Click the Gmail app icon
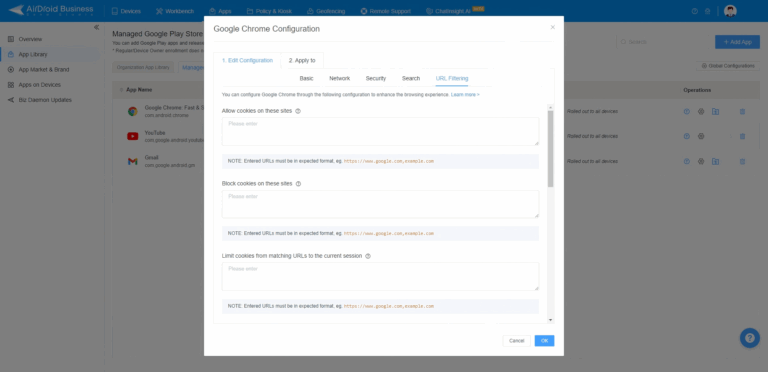 point(133,161)
